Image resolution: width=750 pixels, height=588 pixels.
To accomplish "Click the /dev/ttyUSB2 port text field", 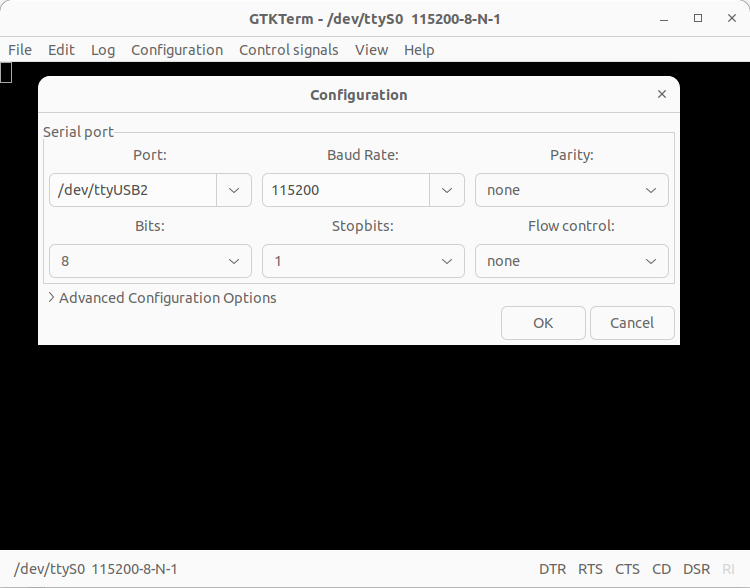I will coord(133,190).
